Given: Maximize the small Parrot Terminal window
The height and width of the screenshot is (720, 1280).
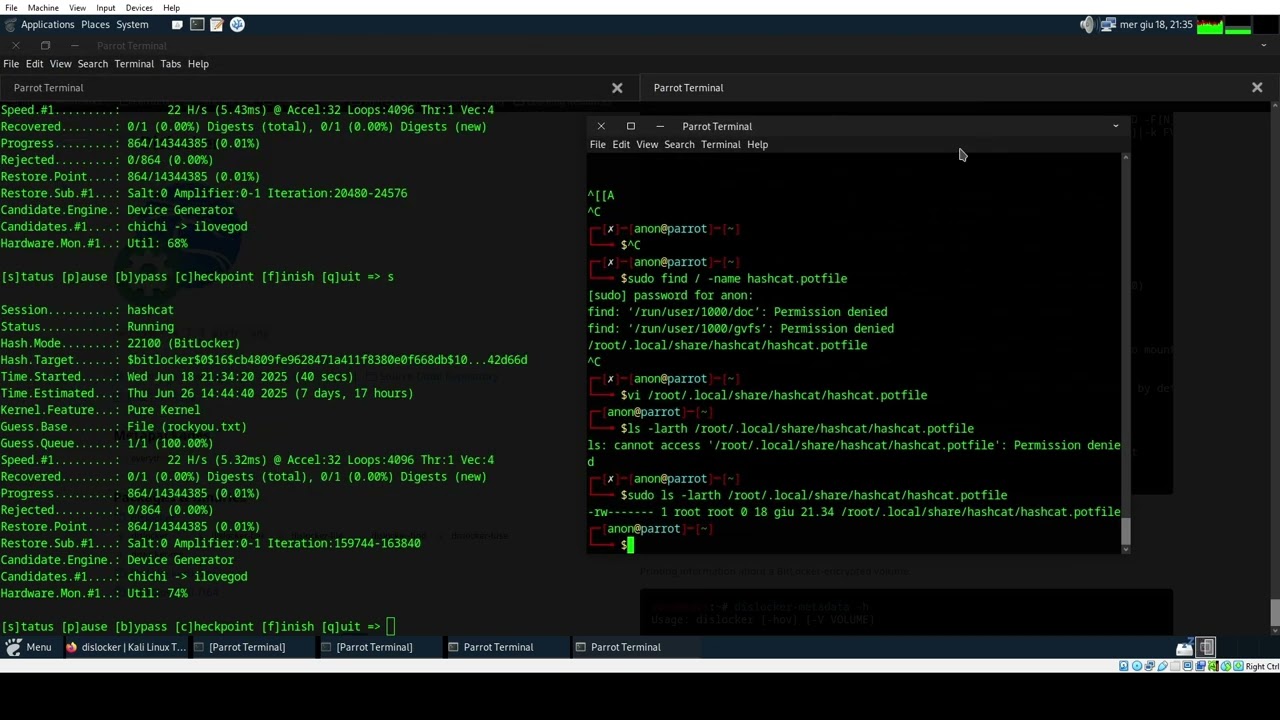Looking at the screenshot, I should [631, 126].
